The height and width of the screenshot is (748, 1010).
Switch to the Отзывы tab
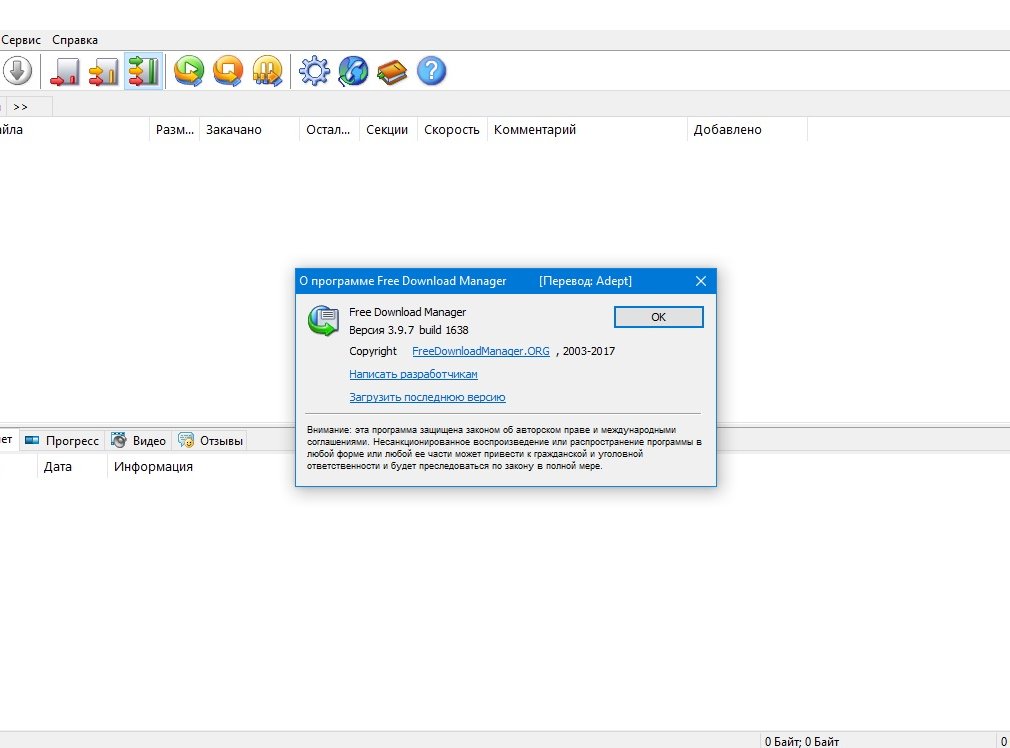[x=211, y=441]
